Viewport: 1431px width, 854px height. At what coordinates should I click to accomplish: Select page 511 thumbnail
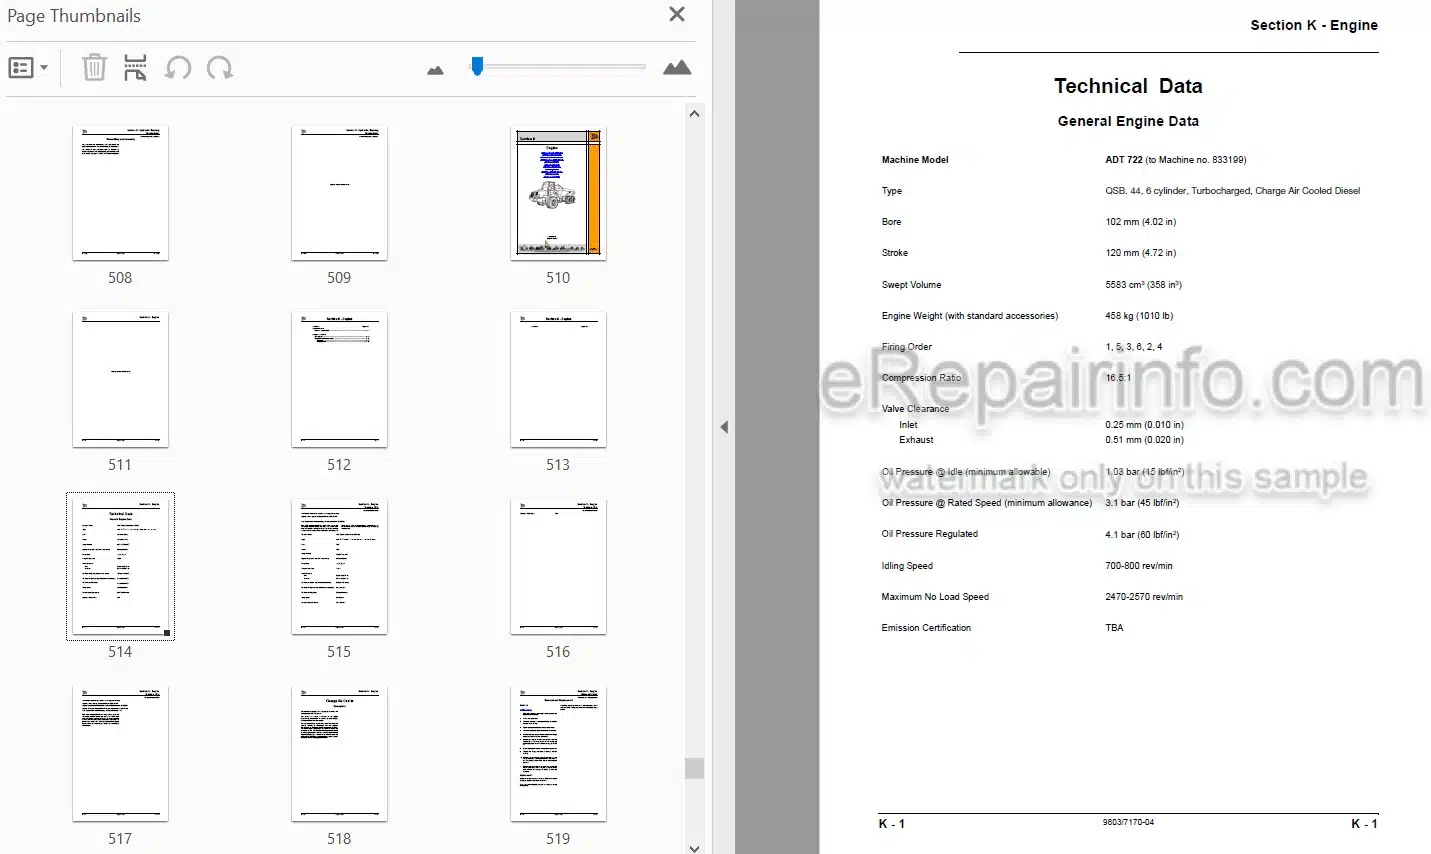pyautogui.click(x=120, y=380)
